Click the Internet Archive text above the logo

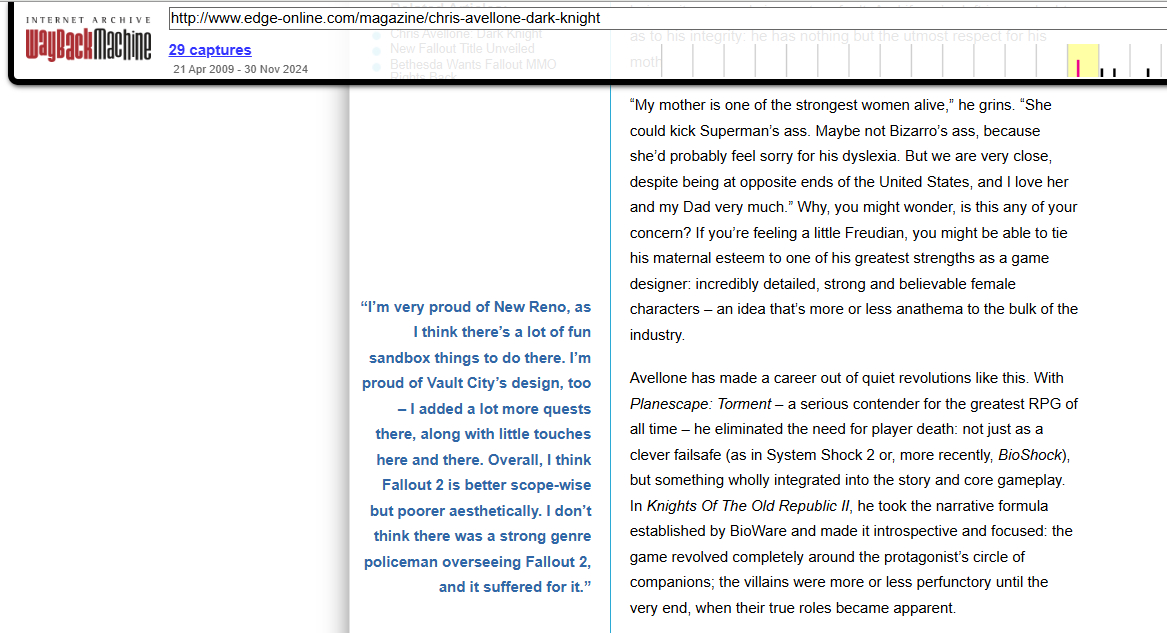[89, 19]
